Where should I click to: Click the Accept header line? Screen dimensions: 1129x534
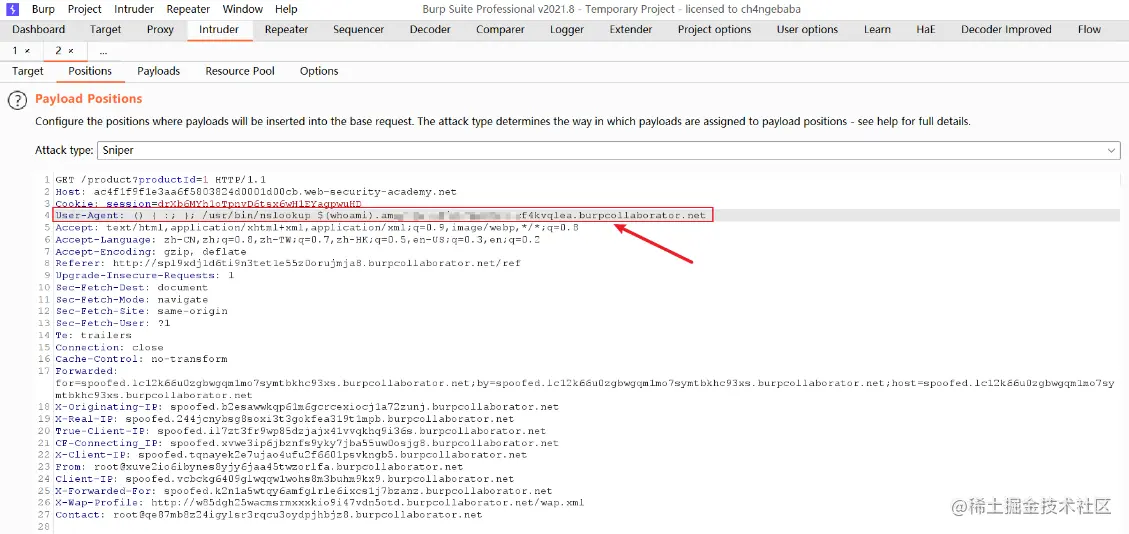pos(317,227)
